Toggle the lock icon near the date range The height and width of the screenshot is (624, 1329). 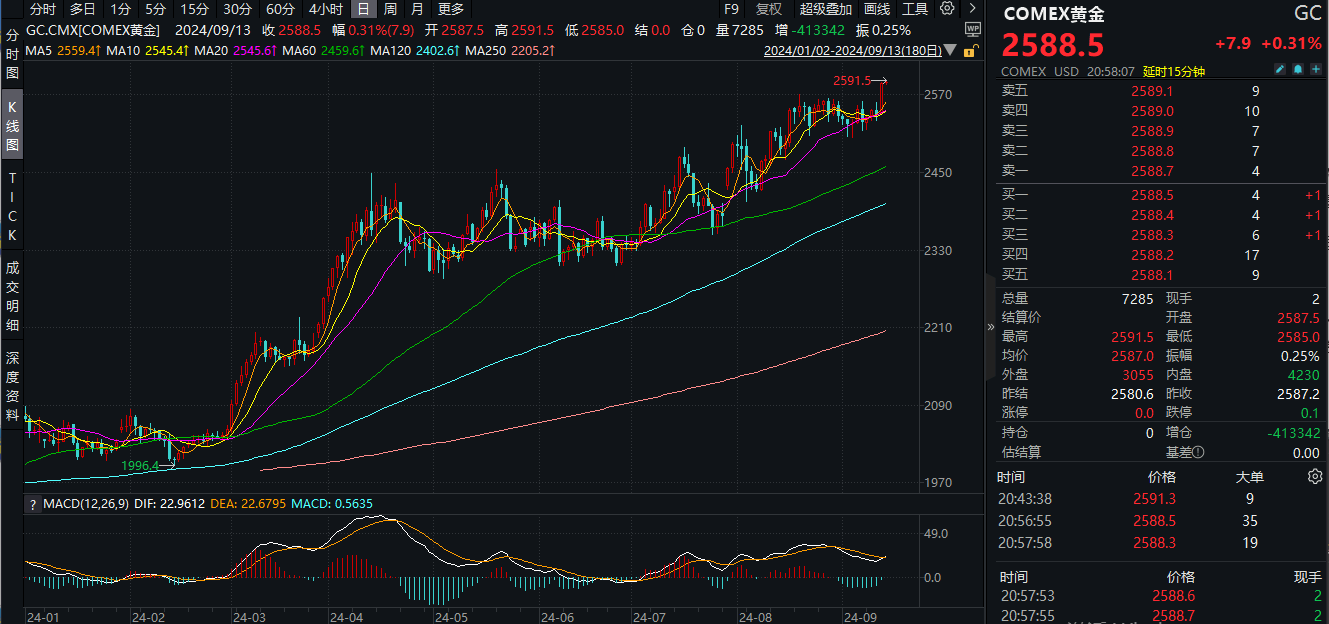click(x=969, y=49)
